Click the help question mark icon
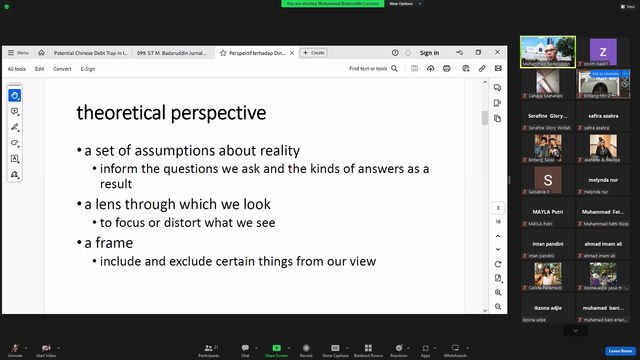This screenshot has height=360, width=640. tap(395, 53)
